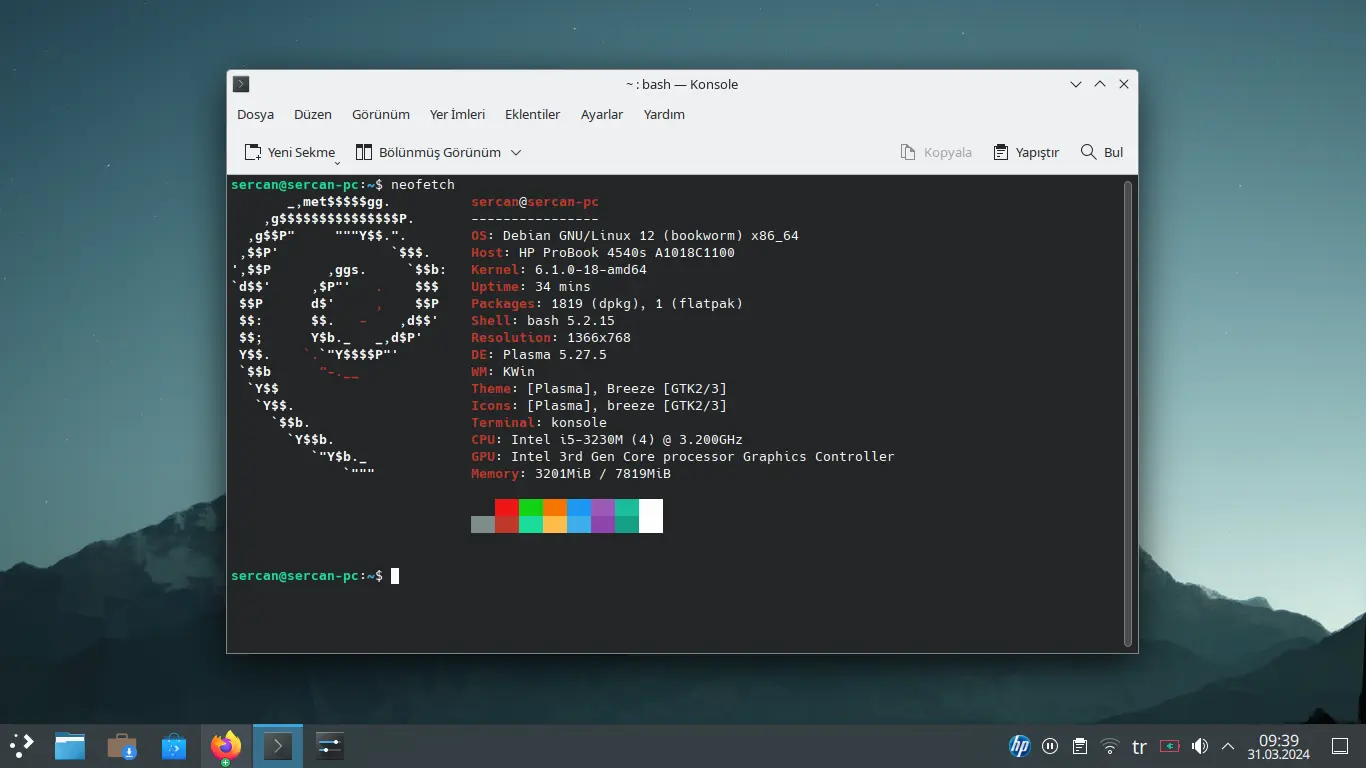Open the briefcase download app in taskbar
This screenshot has width=1366, height=768.
122,745
